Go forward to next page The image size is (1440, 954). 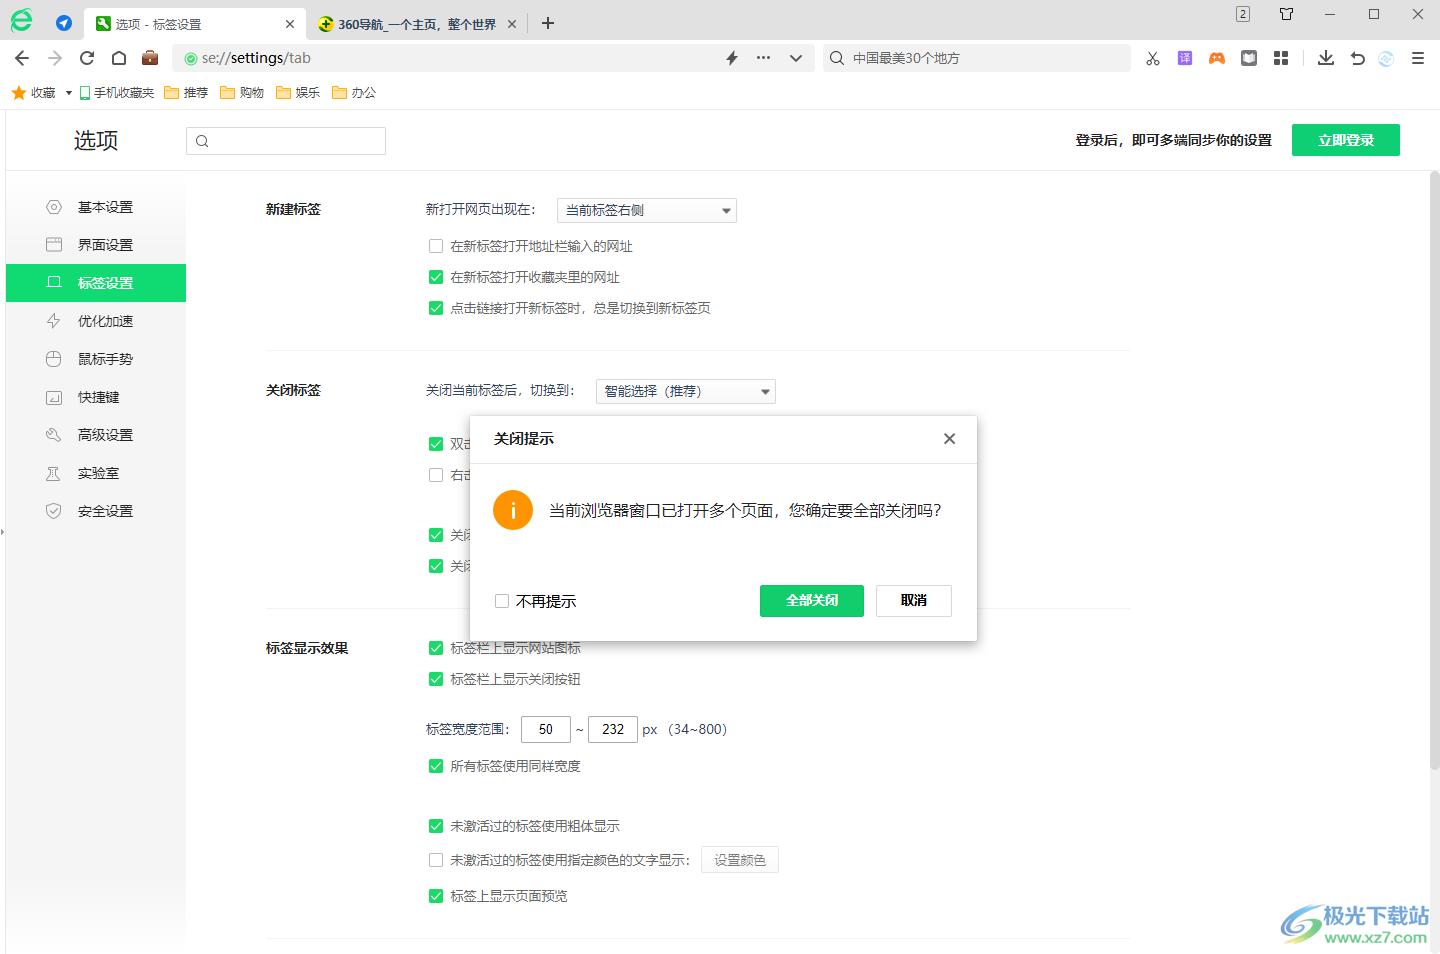(x=55, y=58)
